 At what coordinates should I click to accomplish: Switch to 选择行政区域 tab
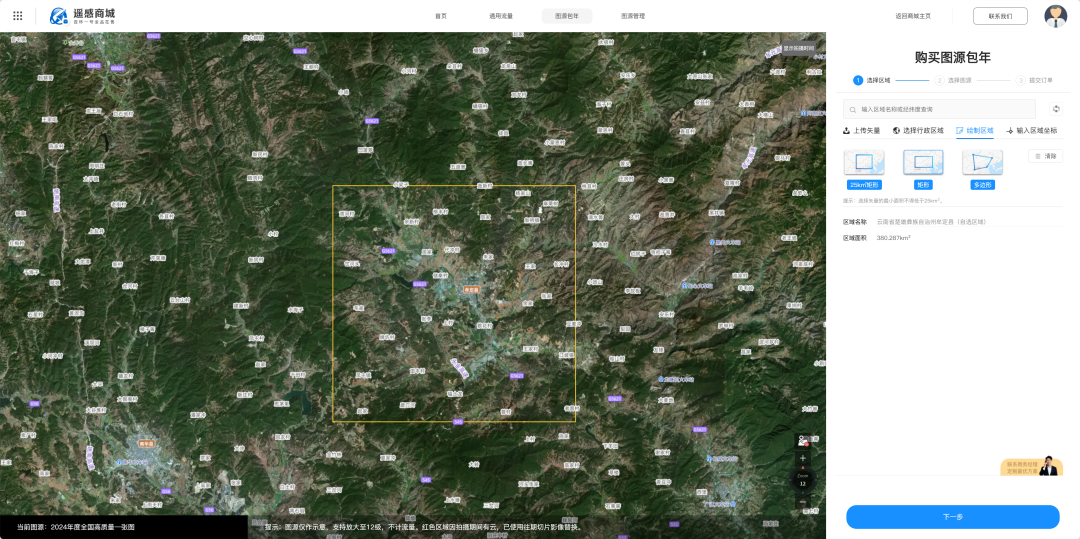pyautogui.click(x=918, y=130)
